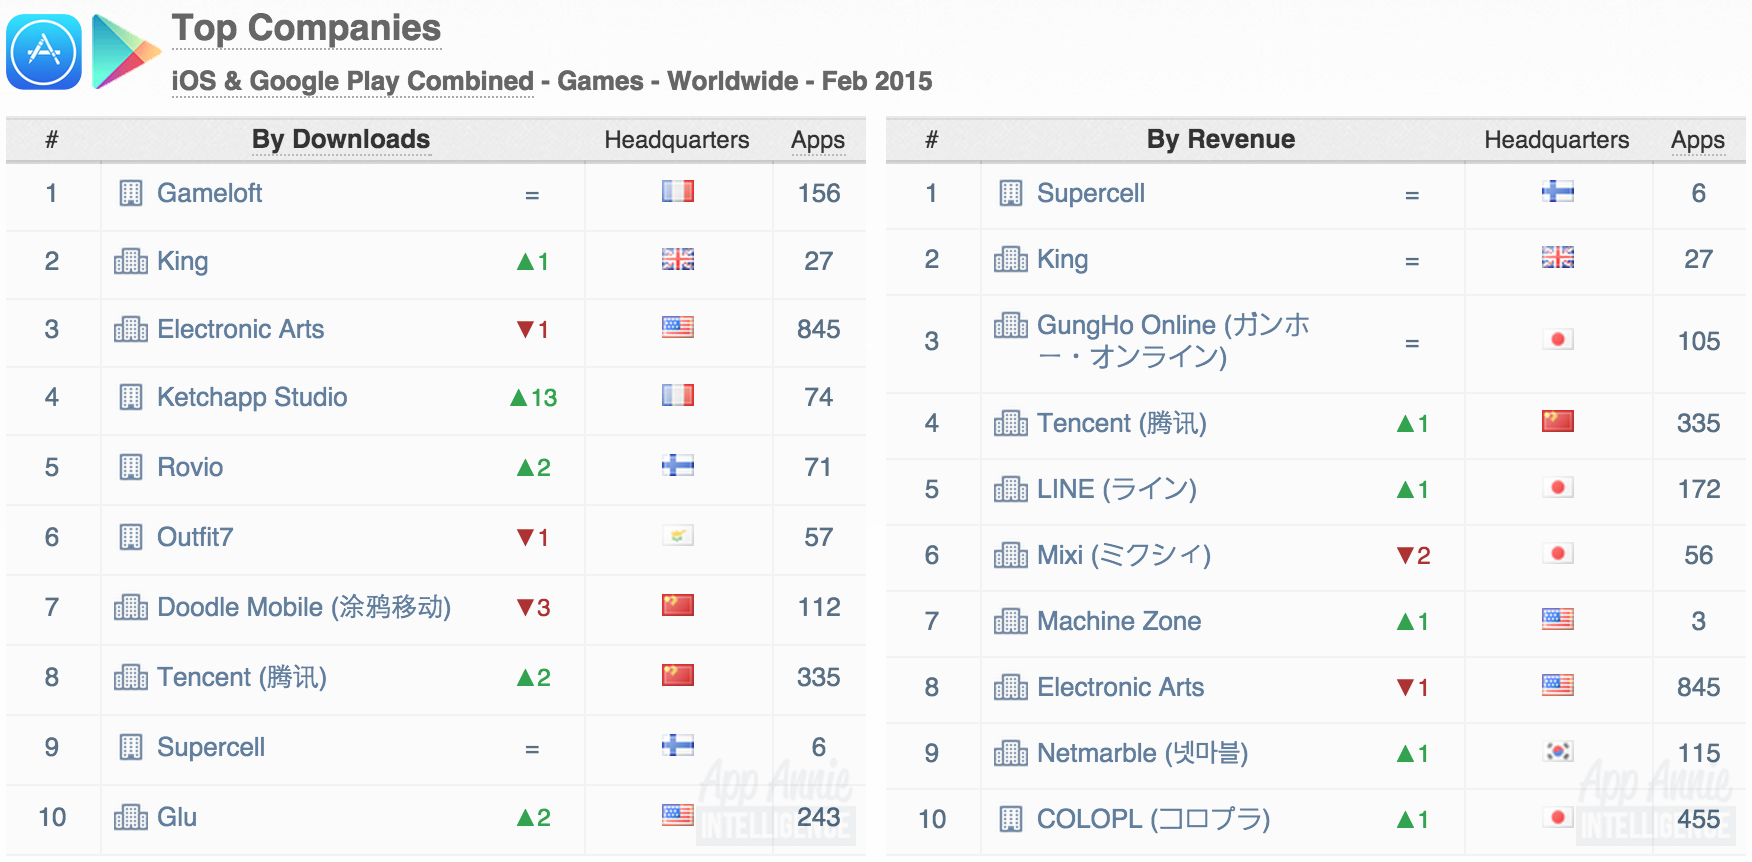Open the Top Companies title link
This screenshot has height=862, width=1752.
tap(306, 28)
